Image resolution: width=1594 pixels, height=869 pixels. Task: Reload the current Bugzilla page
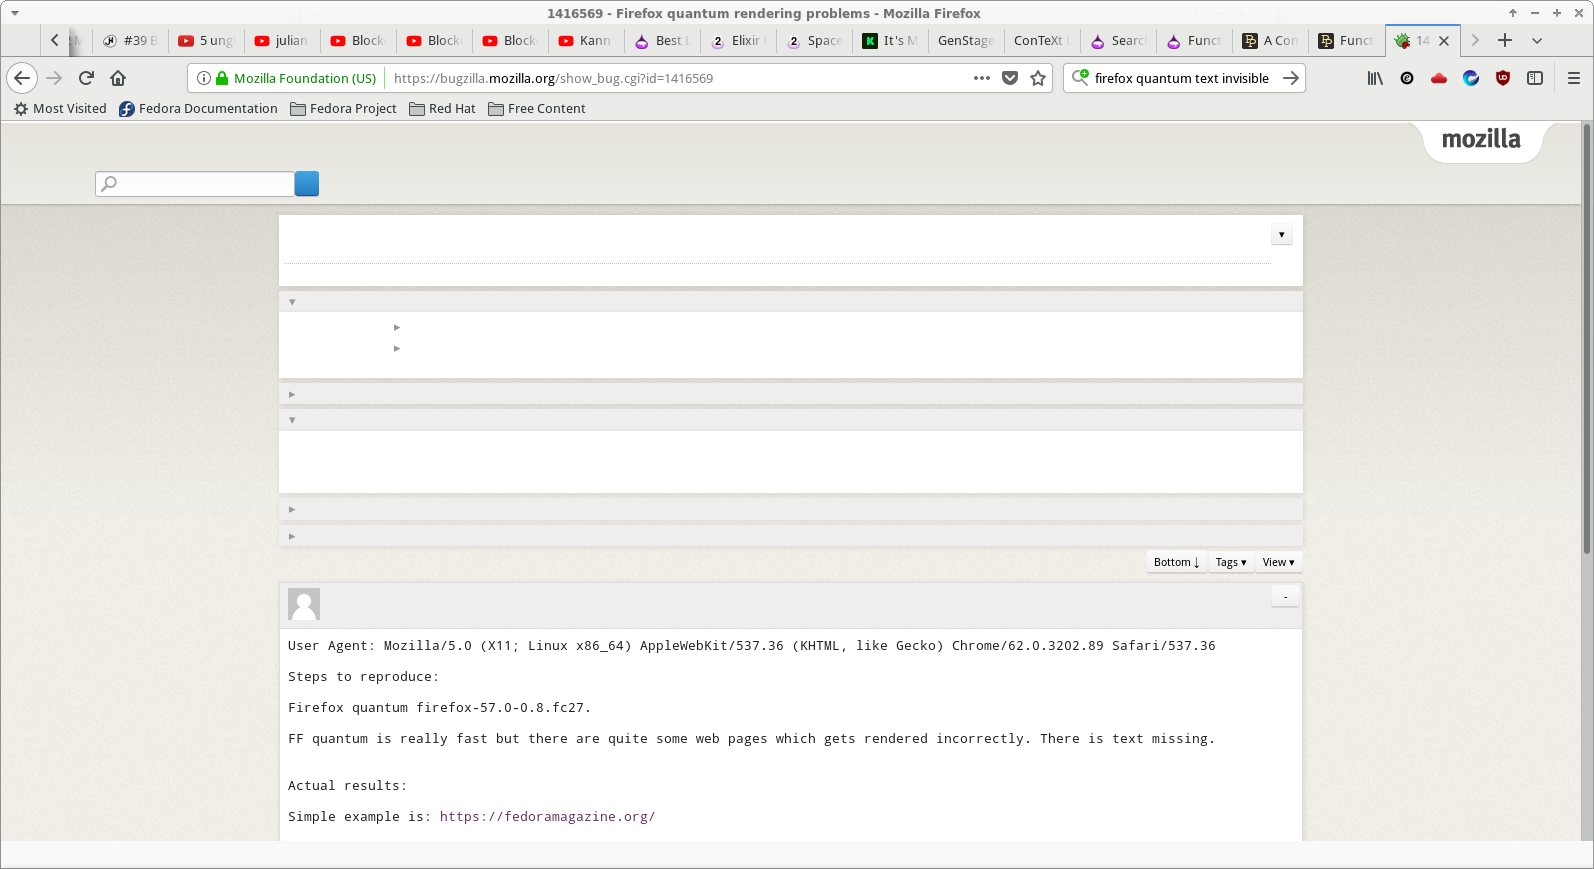[x=86, y=78]
